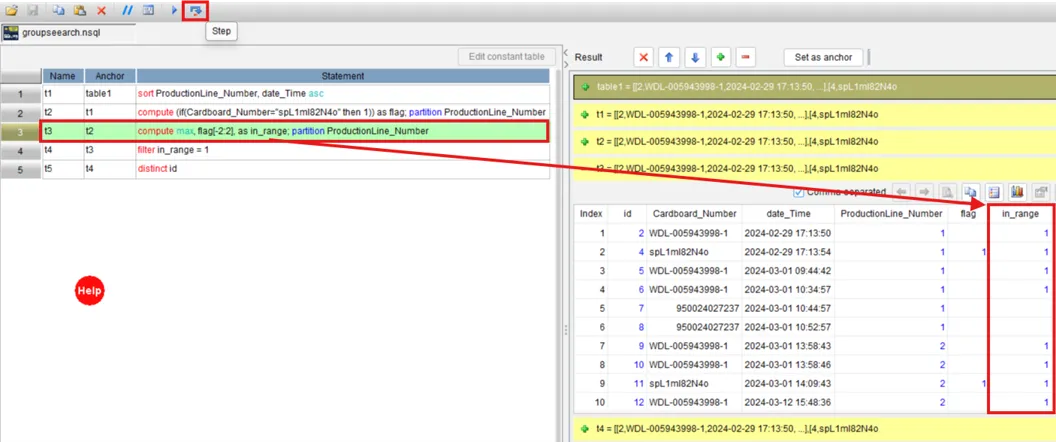Viewport: 1056px width, 442px height.
Task: Open a file with the folder icon
Action: [11, 10]
